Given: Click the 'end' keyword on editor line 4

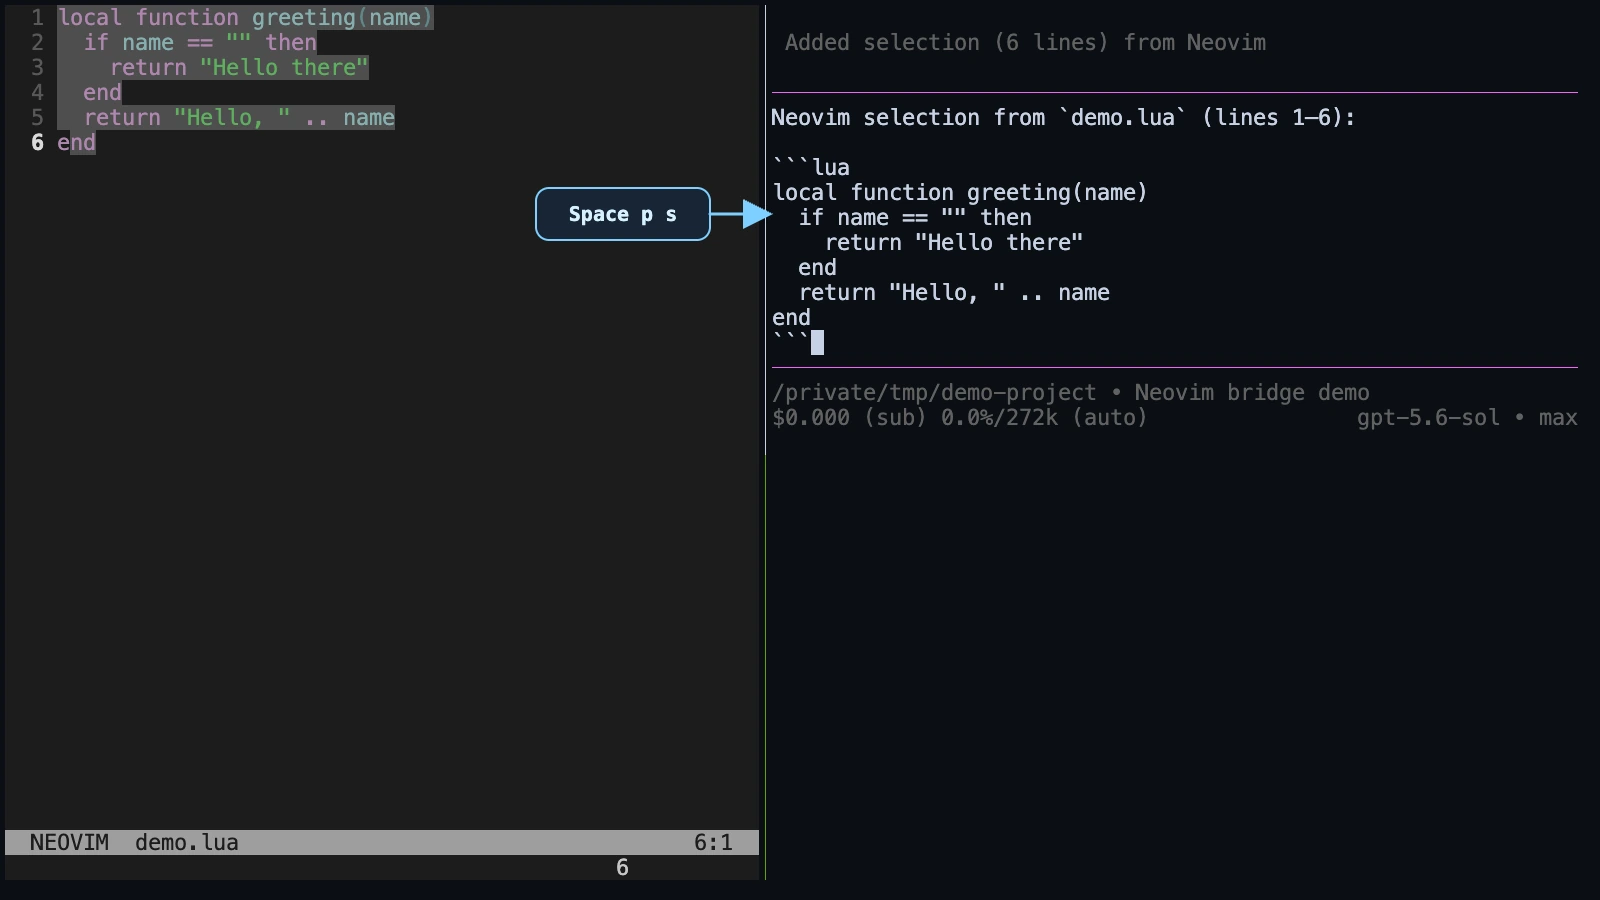Looking at the screenshot, I should coord(102,93).
